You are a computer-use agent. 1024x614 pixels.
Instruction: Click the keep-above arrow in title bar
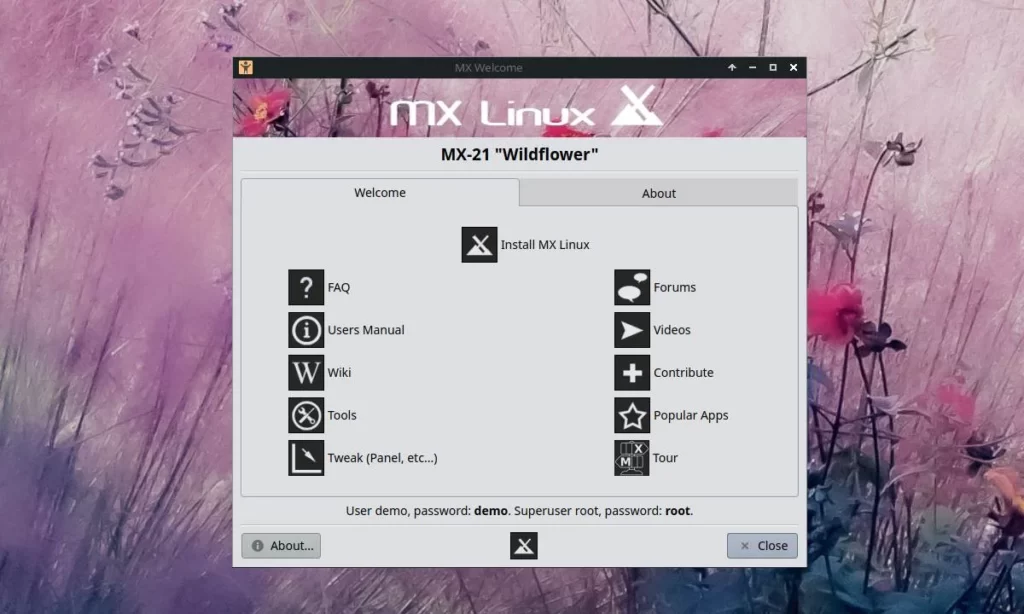coord(732,68)
